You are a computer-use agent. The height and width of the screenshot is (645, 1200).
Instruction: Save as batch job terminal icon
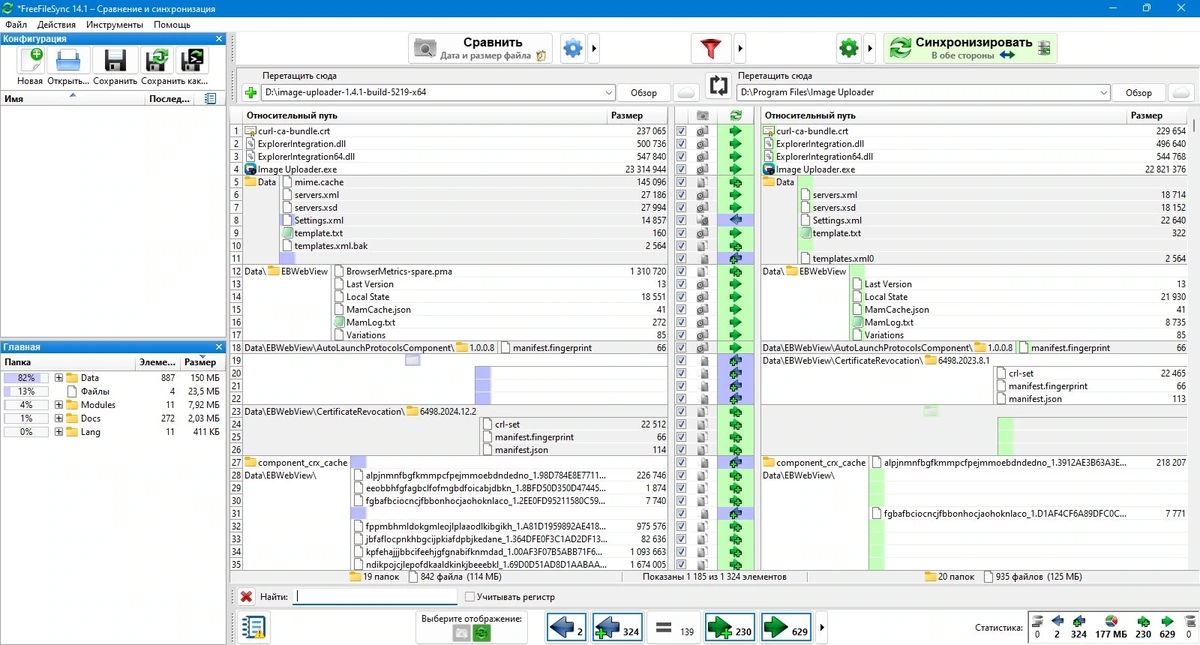pyautogui.click(x=191, y=60)
